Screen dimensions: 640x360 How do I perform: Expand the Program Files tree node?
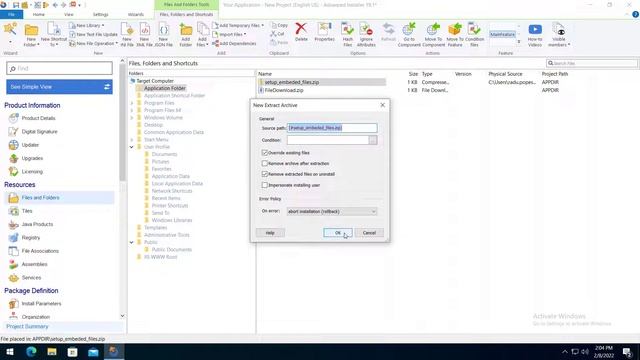[131, 103]
